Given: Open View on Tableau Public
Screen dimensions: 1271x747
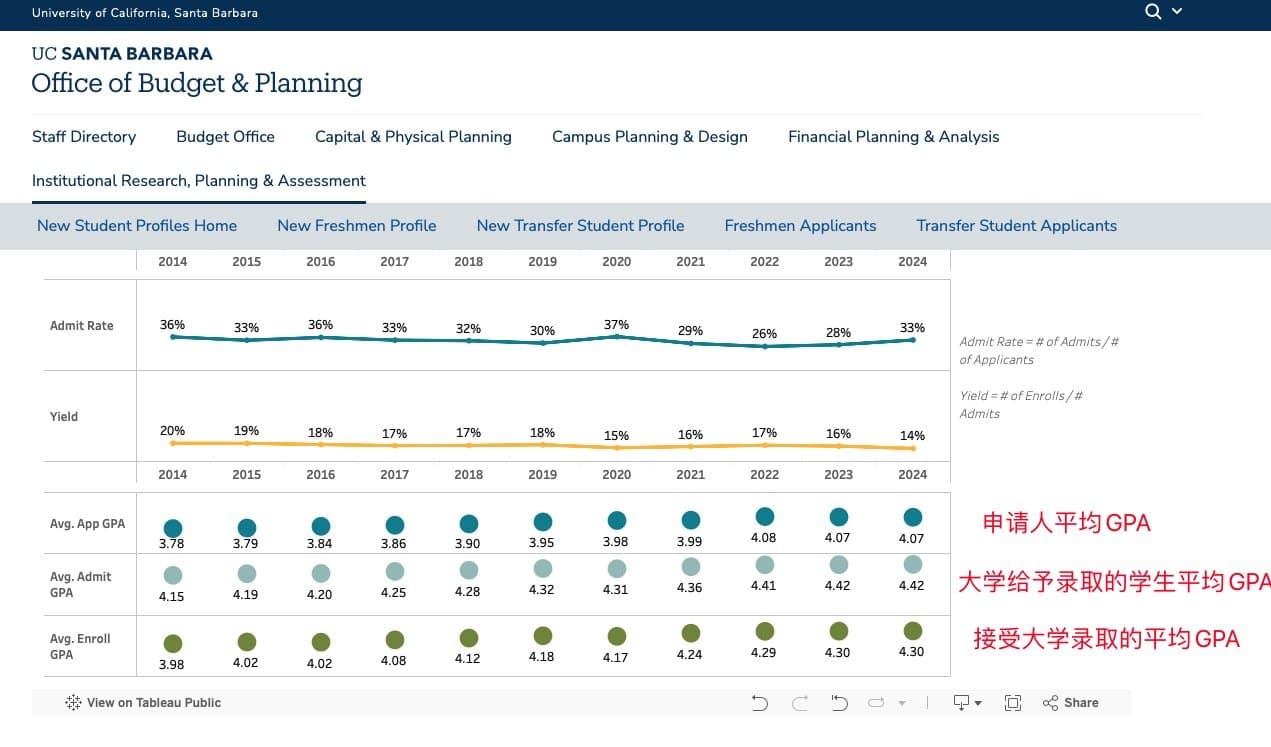Looking at the screenshot, I should (x=143, y=703).
